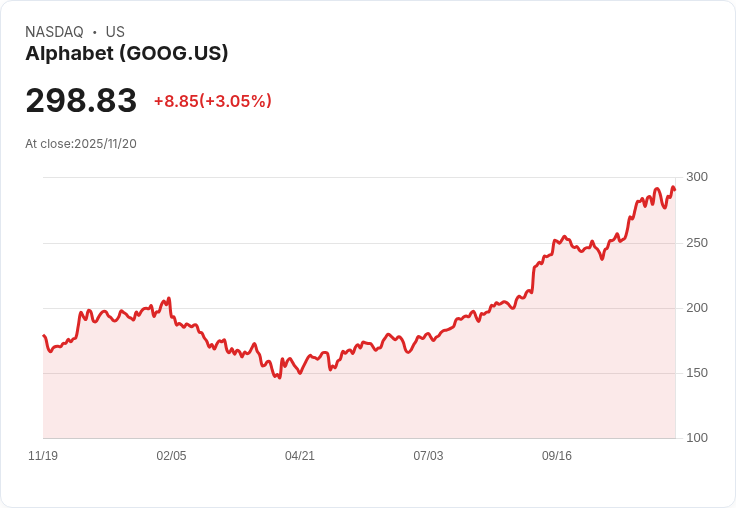The width and height of the screenshot is (736, 508).
Task: Open the Alphabet (GOOG.US) stock title
Action: pyautogui.click(x=127, y=54)
